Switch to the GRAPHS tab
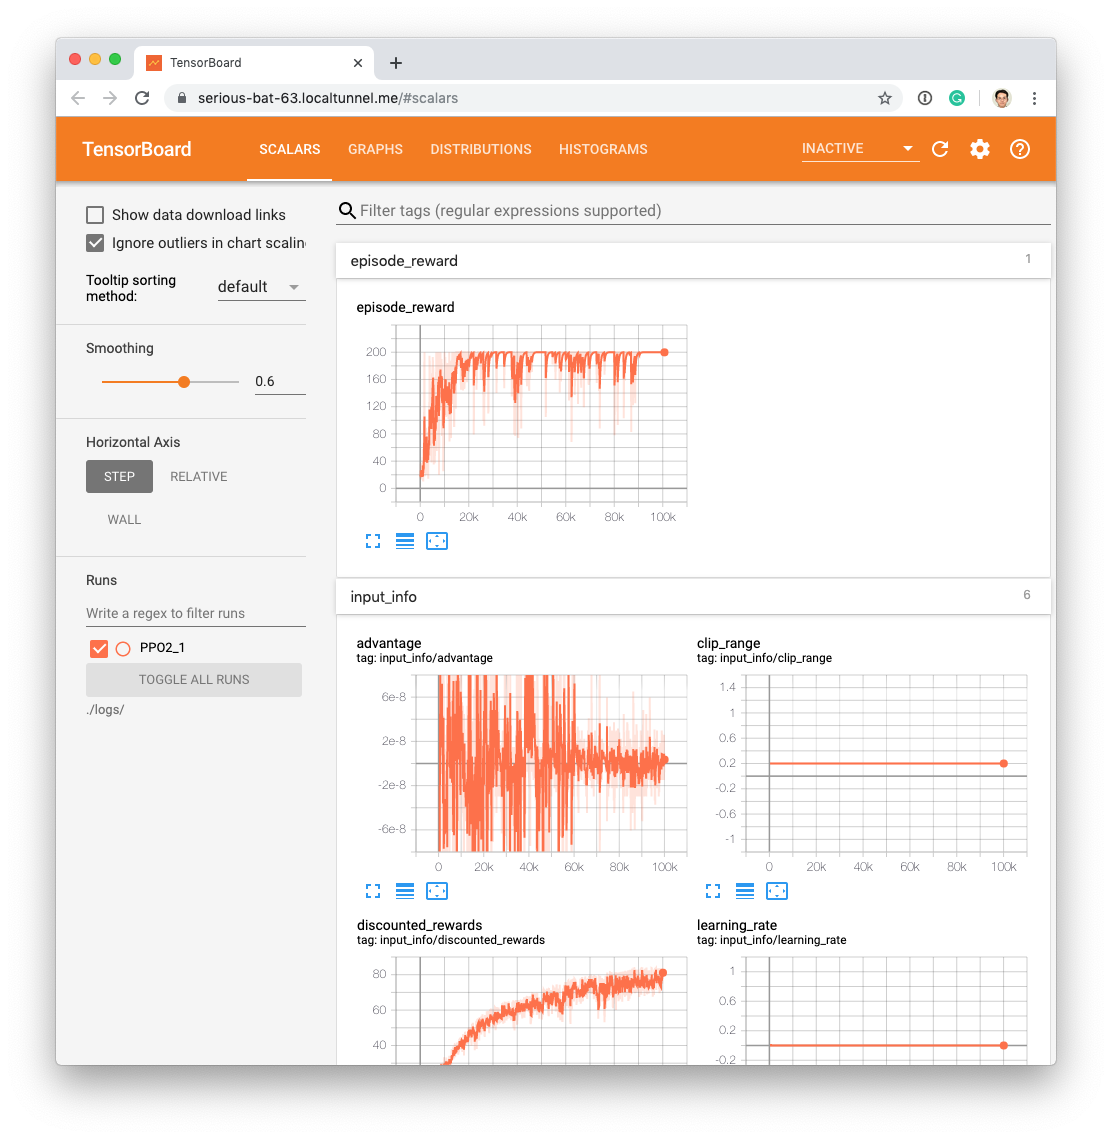 pyautogui.click(x=375, y=149)
